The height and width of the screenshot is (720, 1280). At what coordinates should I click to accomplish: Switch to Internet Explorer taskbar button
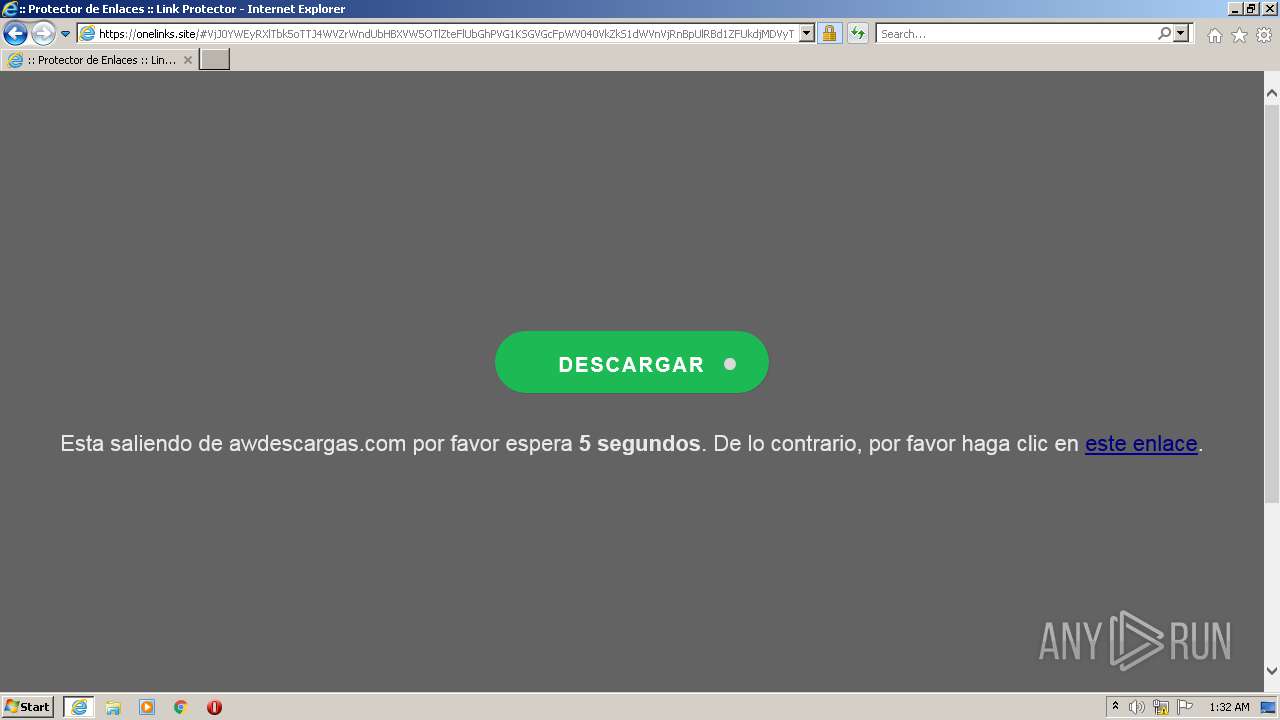(x=79, y=707)
